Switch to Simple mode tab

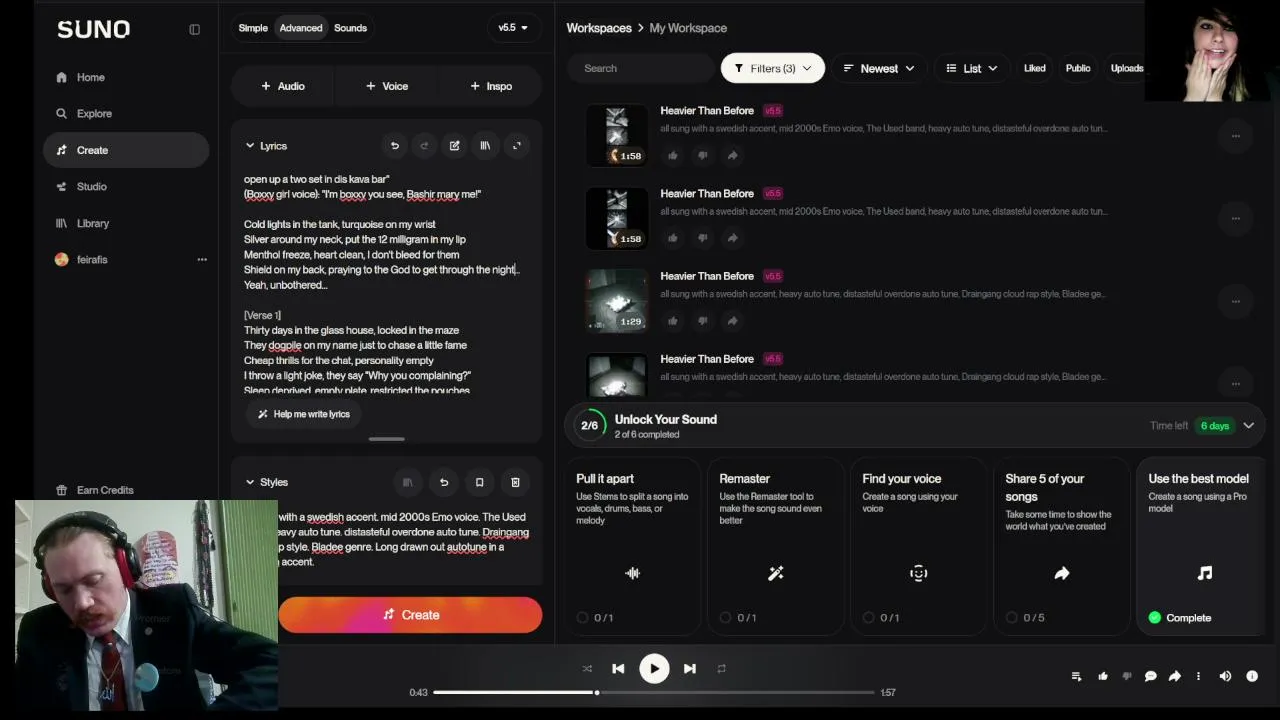253,28
